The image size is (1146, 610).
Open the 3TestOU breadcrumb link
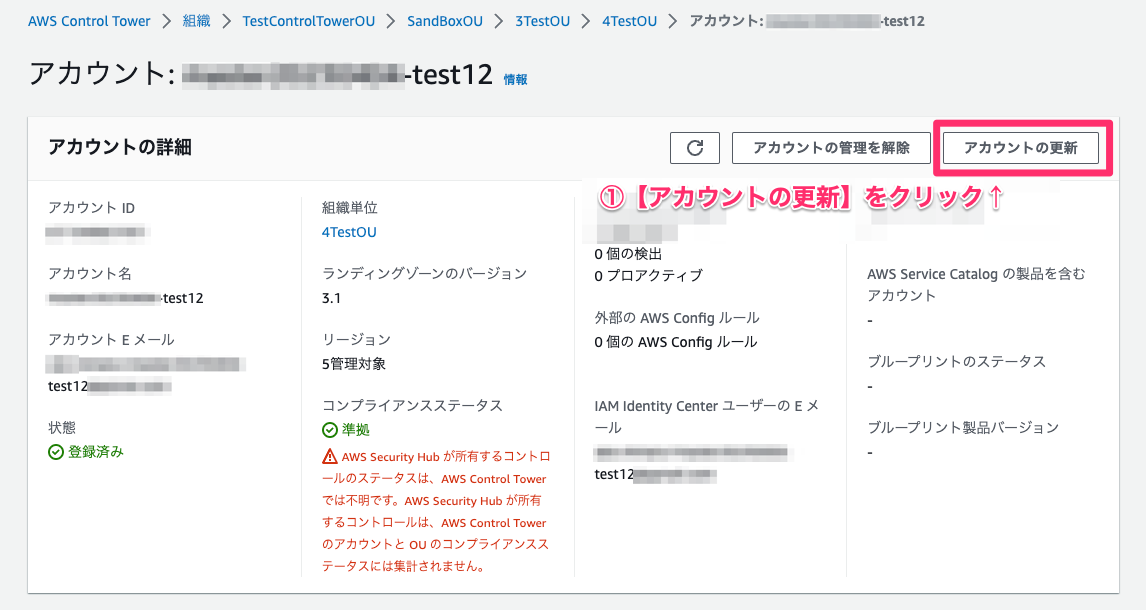(542, 21)
